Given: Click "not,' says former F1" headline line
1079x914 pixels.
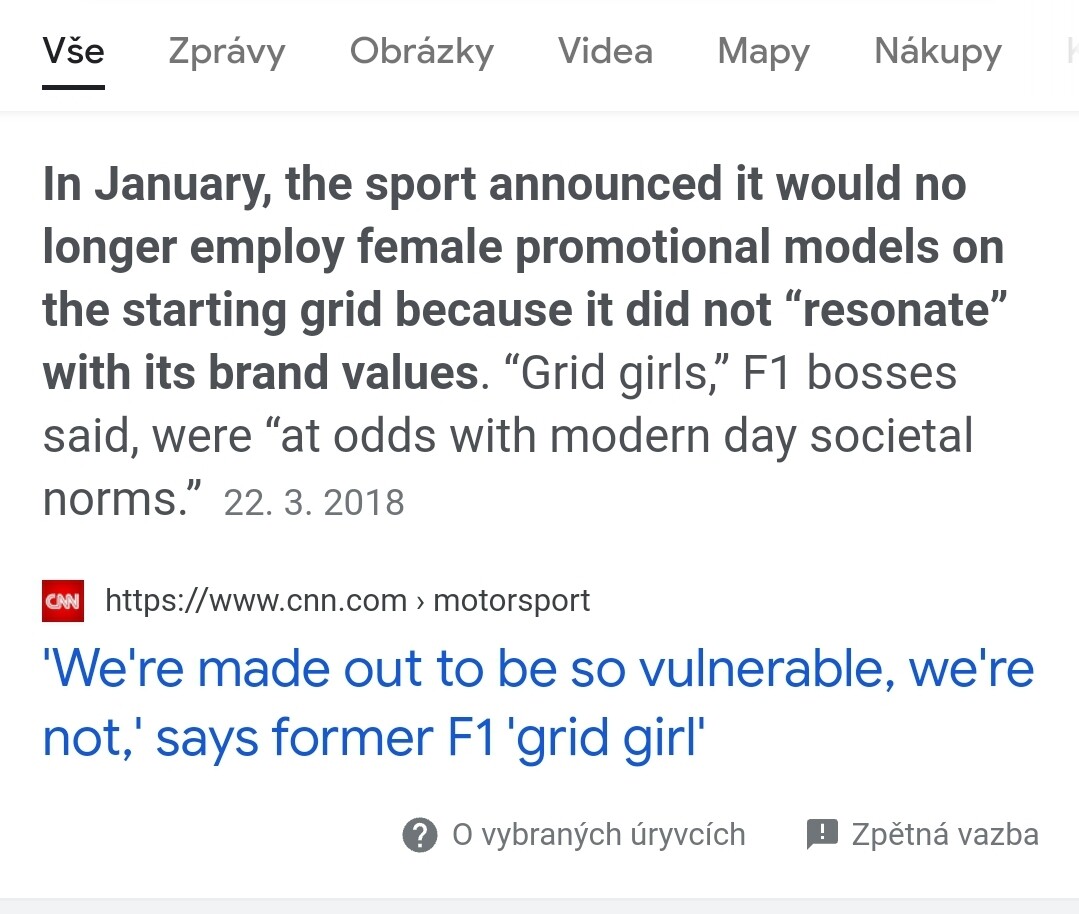Looking at the screenshot, I should [269, 738].
